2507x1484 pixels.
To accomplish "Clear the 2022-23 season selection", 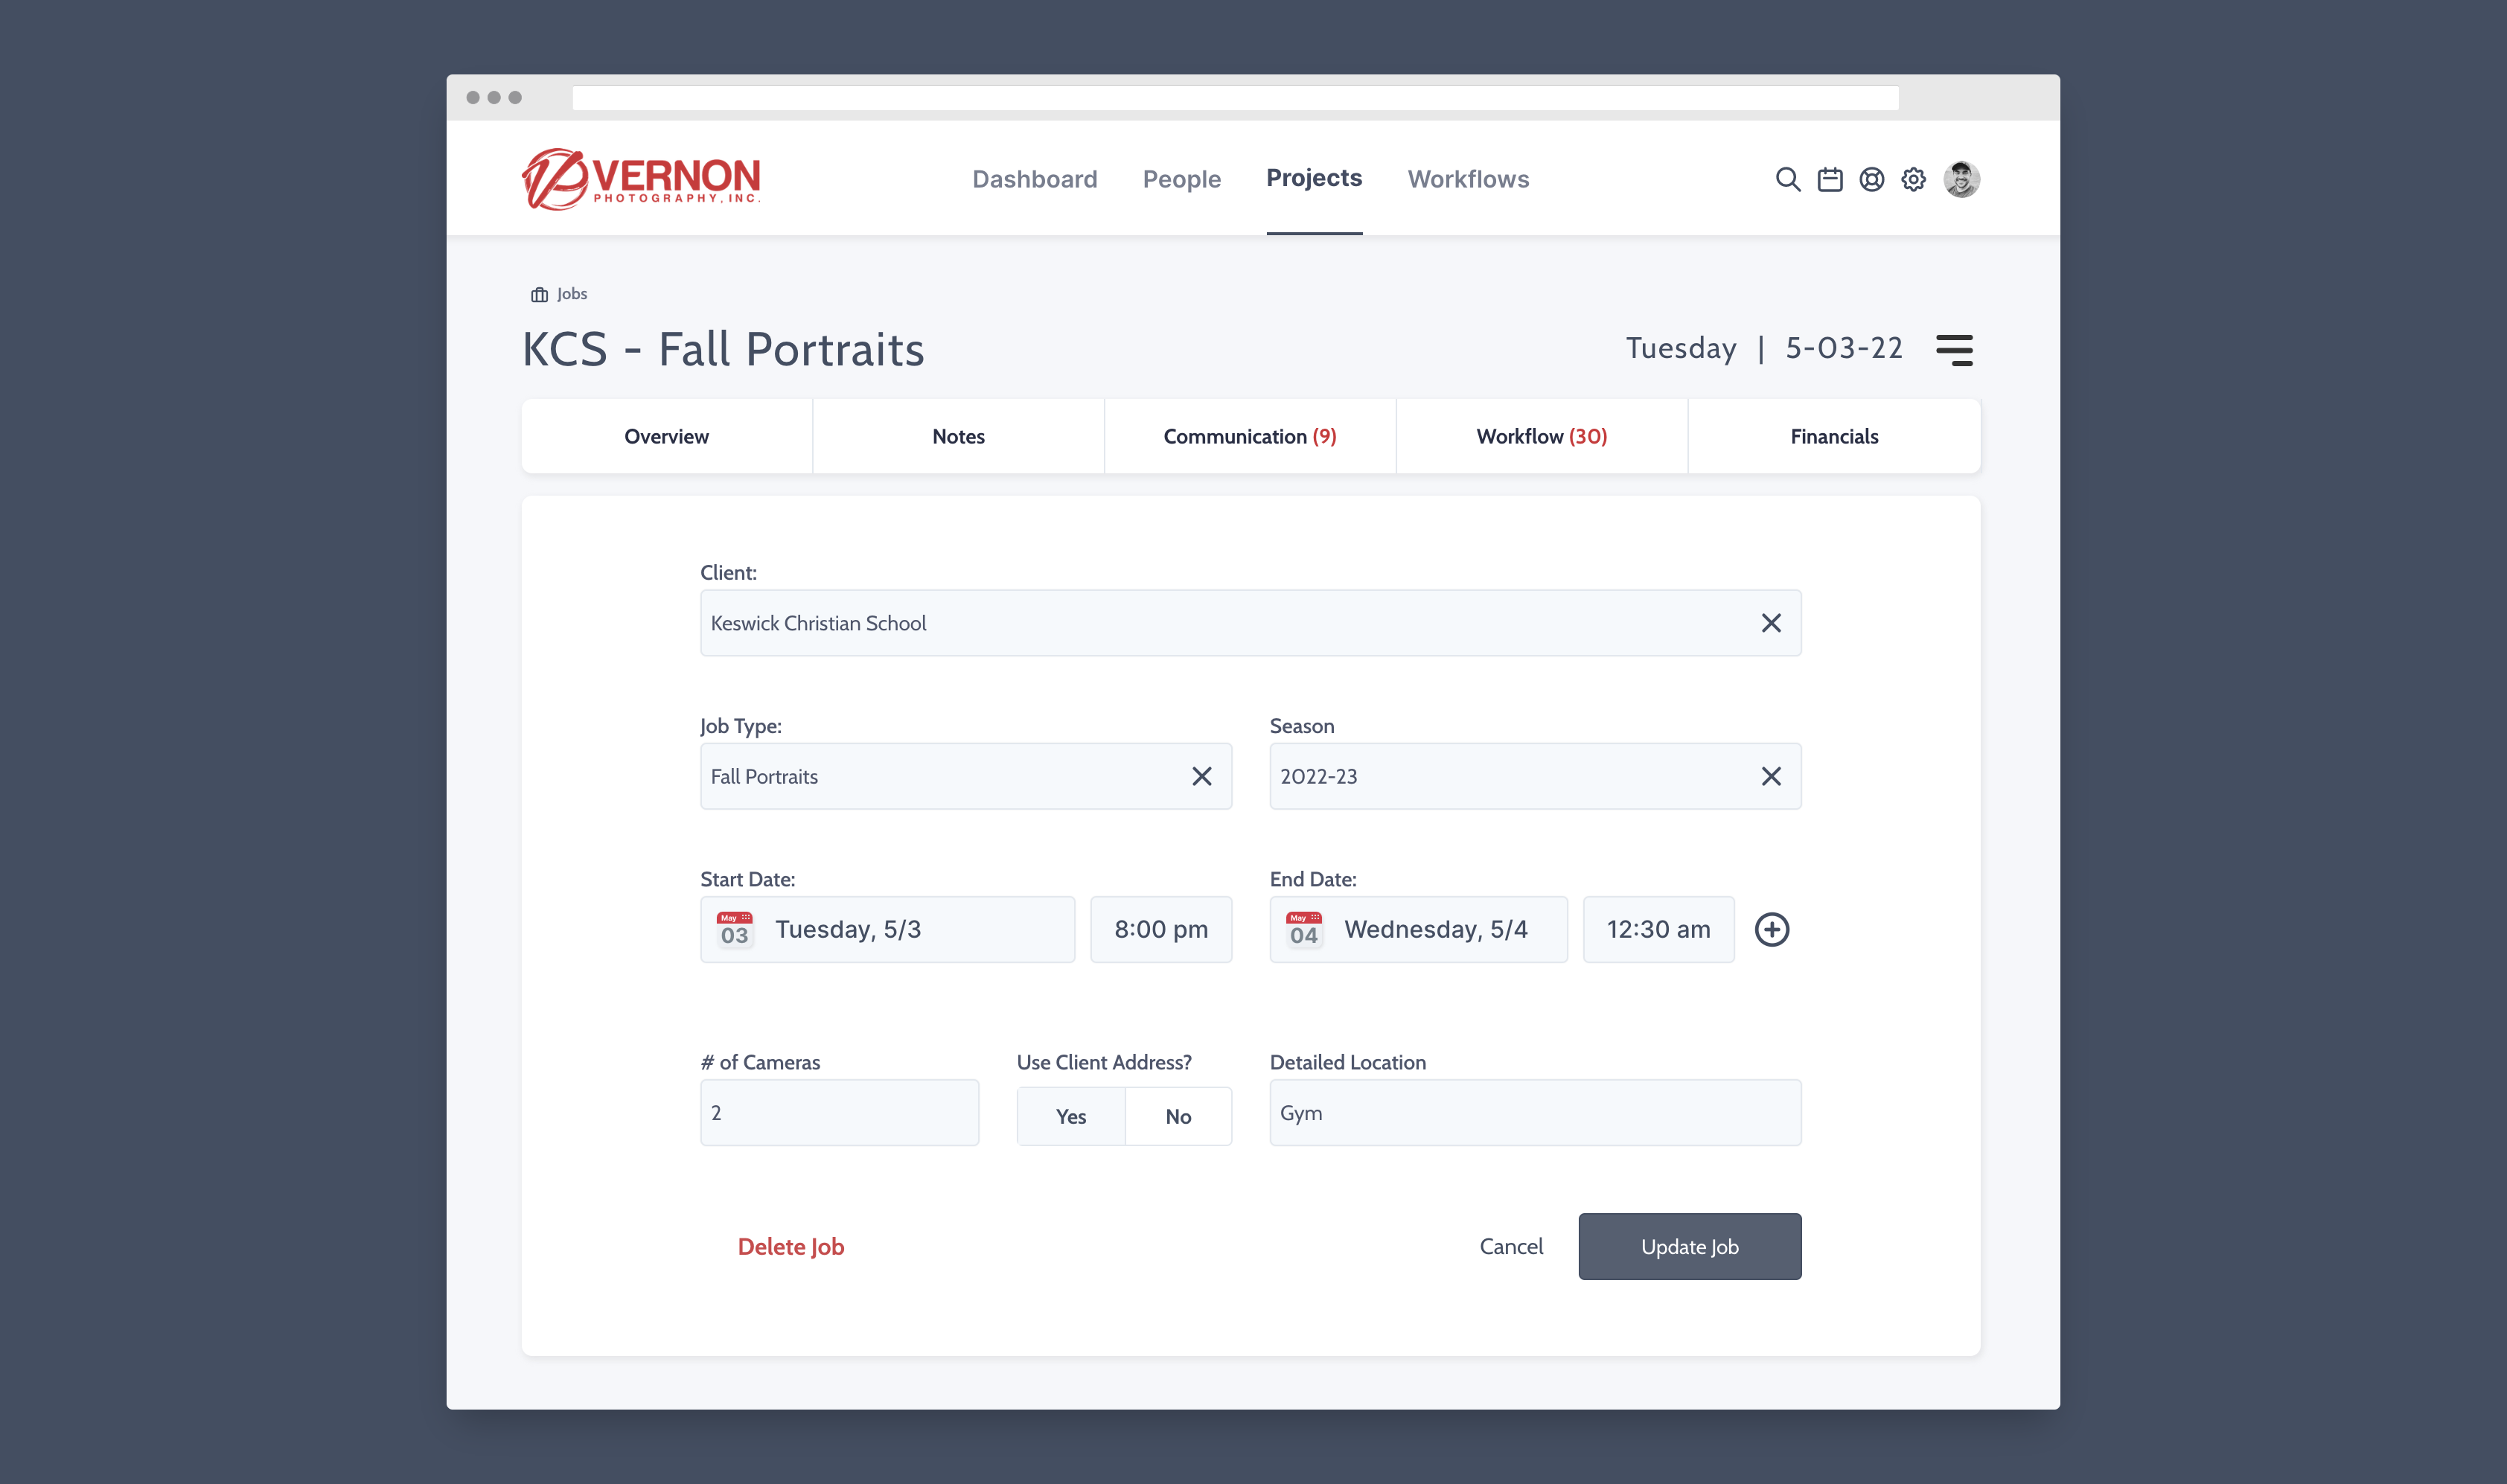I will (1770, 776).
